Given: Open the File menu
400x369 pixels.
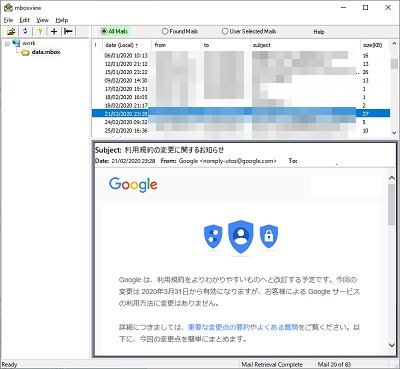Looking at the screenshot, I should click(x=8, y=20).
